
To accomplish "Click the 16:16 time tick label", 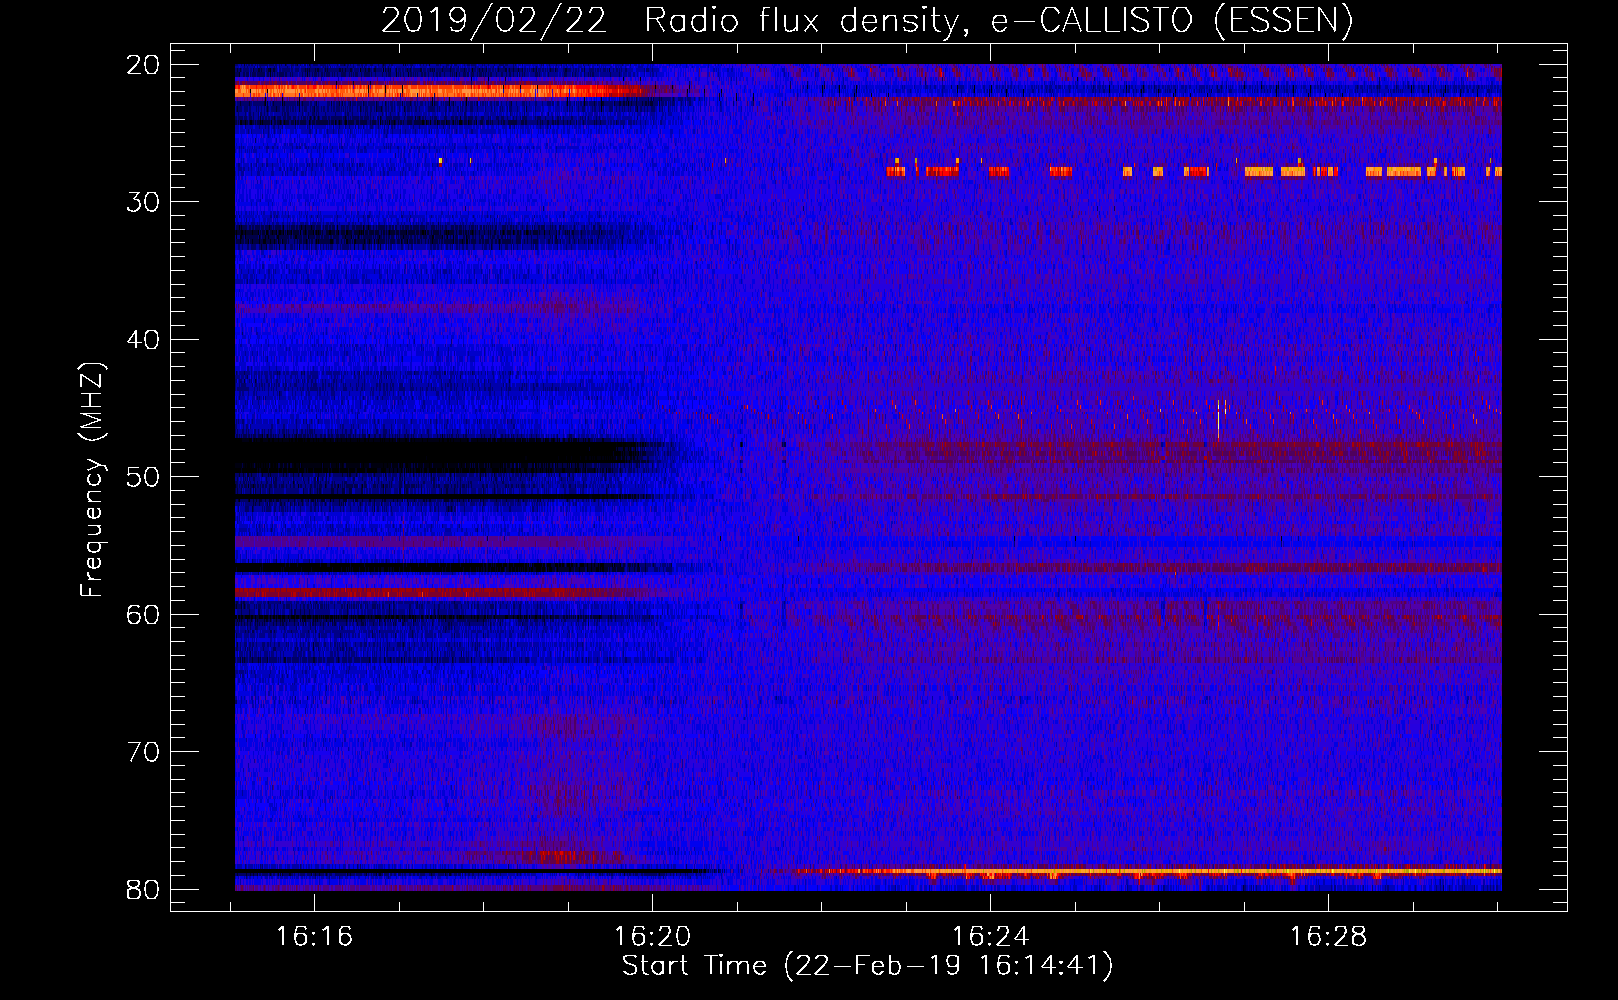I will (x=315, y=937).
